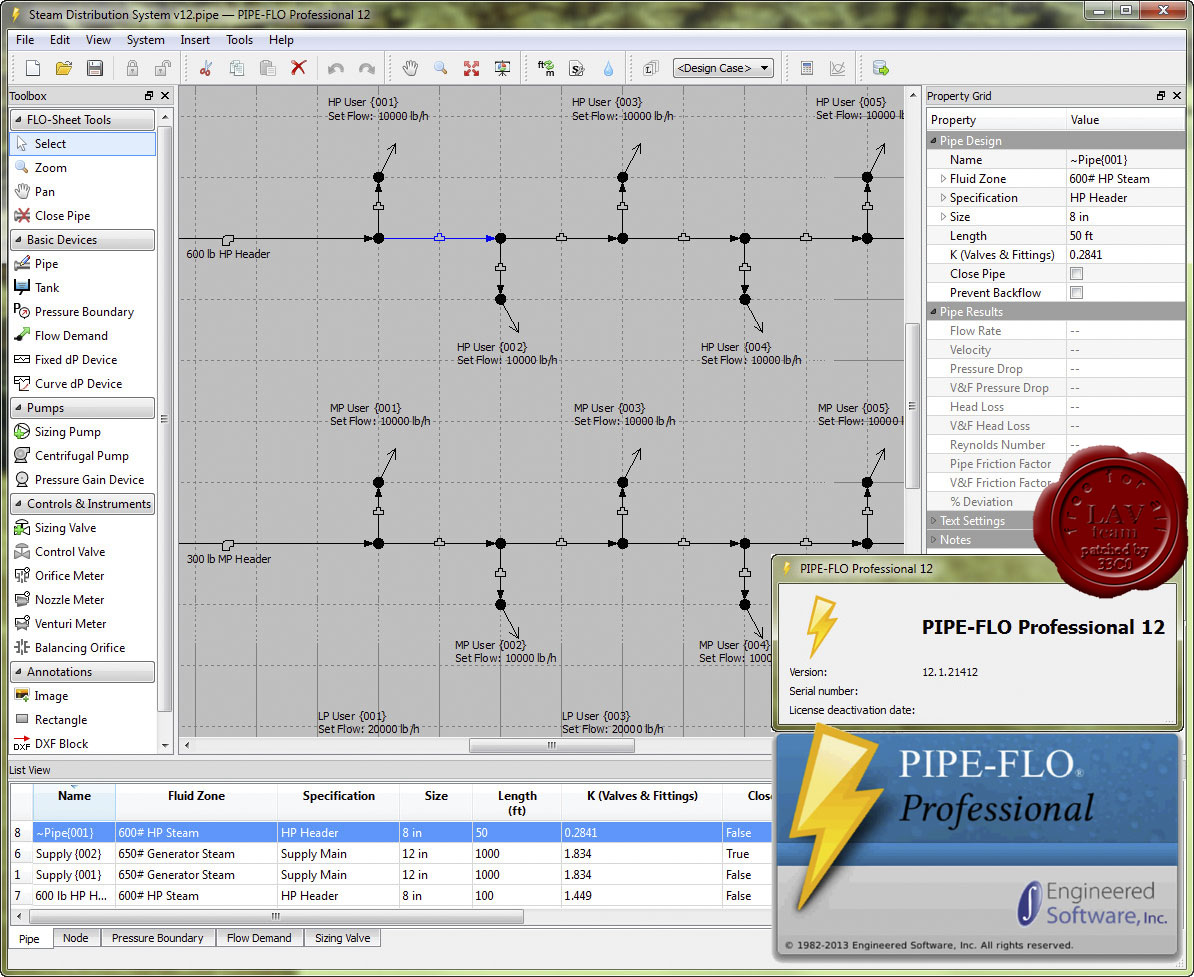Choose the Orifice Meter tool
This screenshot has width=1194, height=977.
click(x=83, y=576)
